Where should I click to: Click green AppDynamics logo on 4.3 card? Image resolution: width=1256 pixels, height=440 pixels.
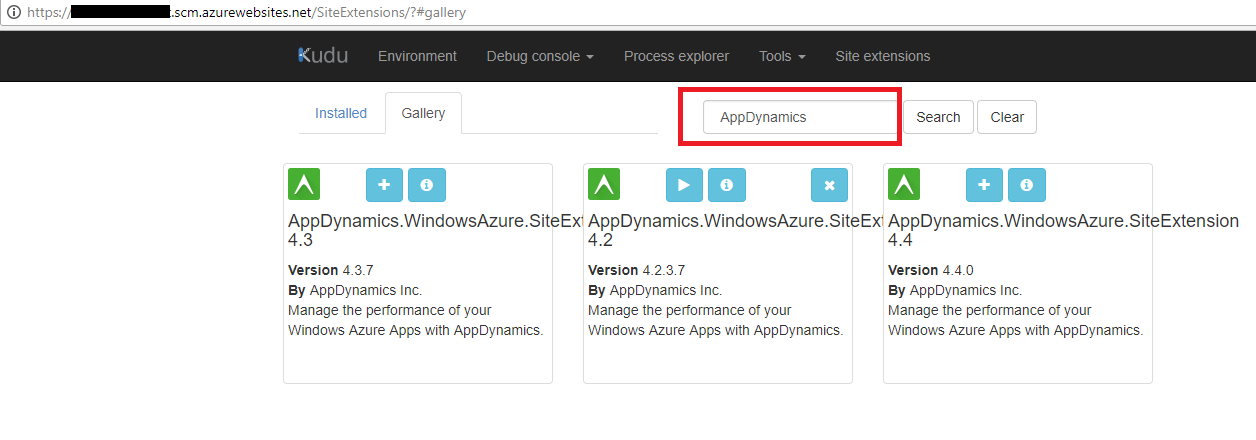tap(304, 184)
